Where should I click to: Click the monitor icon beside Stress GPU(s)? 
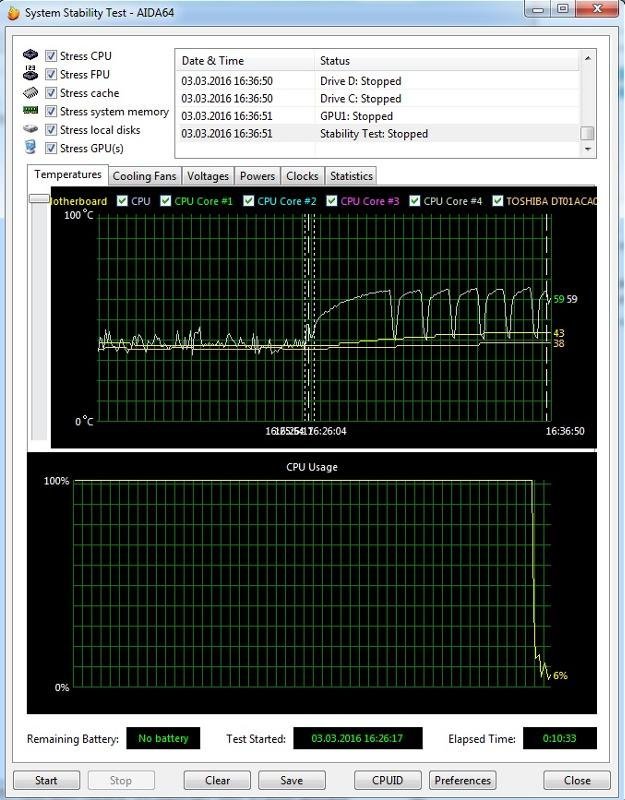[30, 147]
